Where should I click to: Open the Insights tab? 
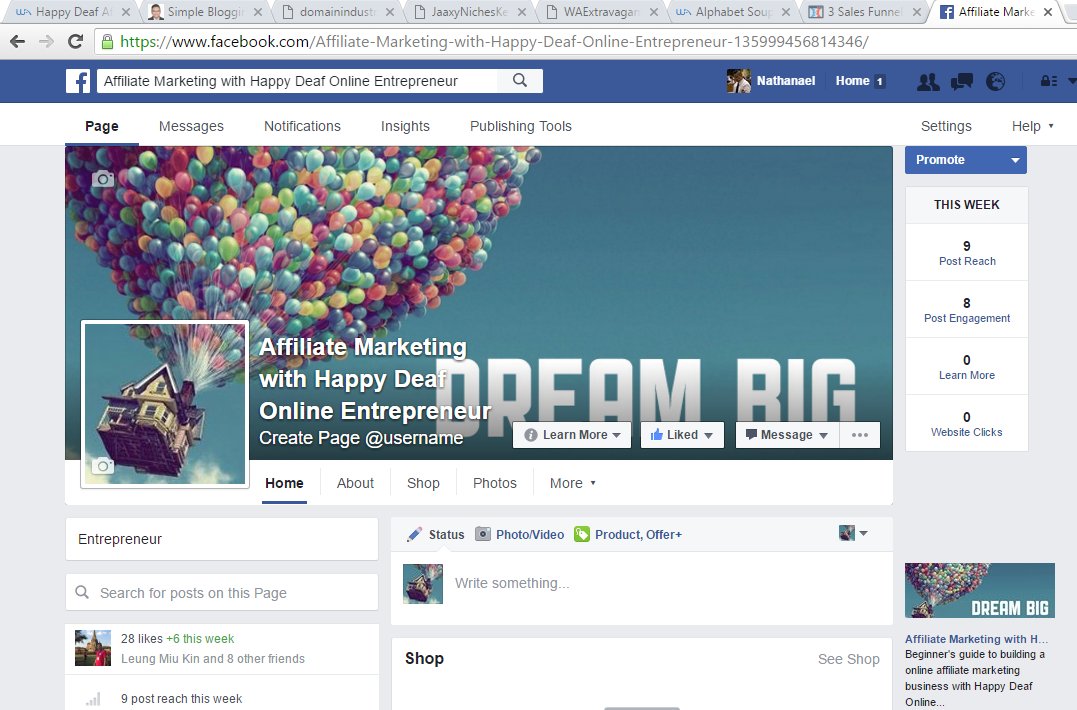point(405,126)
